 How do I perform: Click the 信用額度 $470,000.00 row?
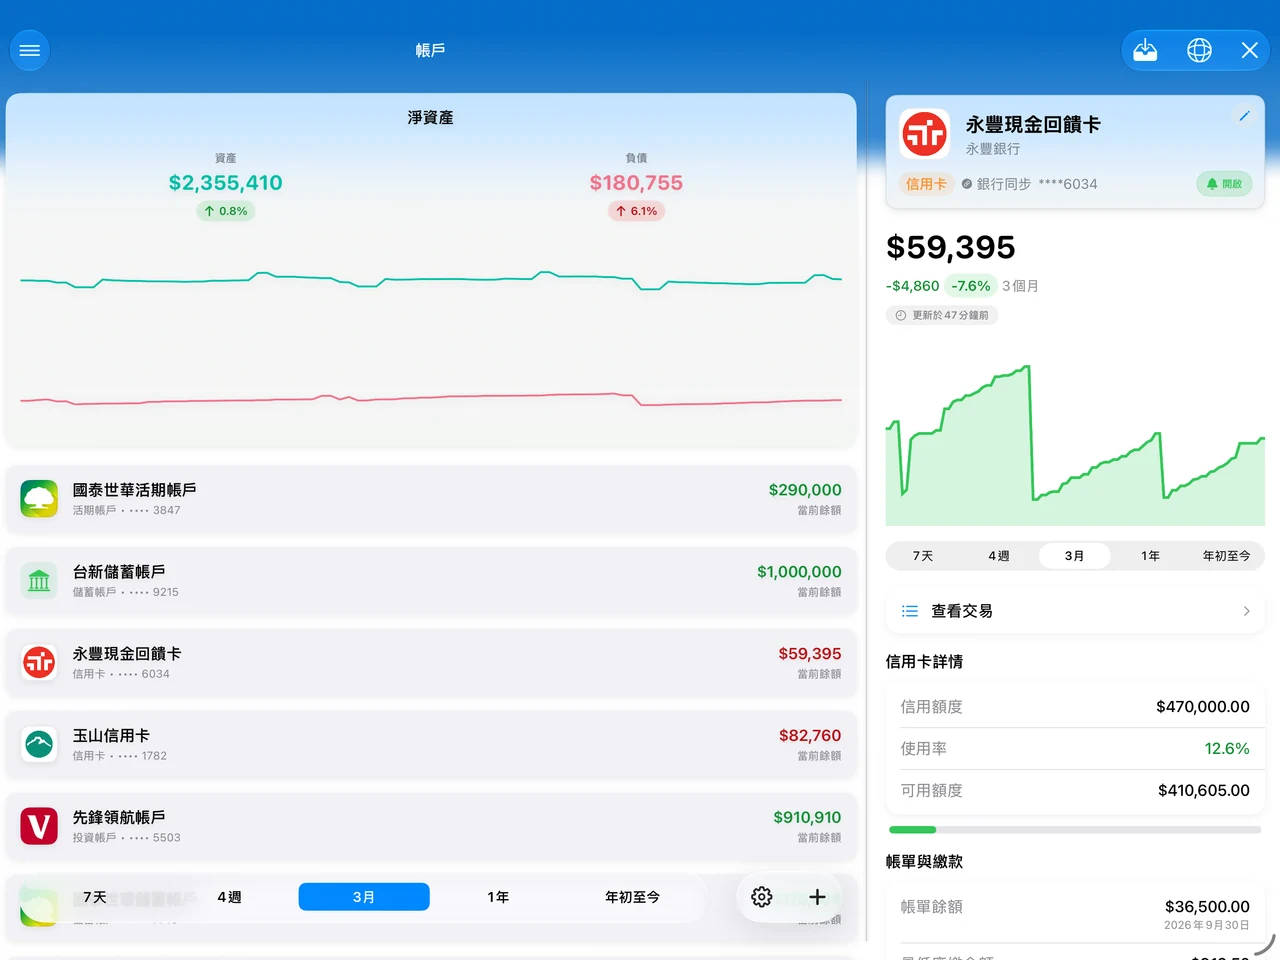(x=1075, y=707)
